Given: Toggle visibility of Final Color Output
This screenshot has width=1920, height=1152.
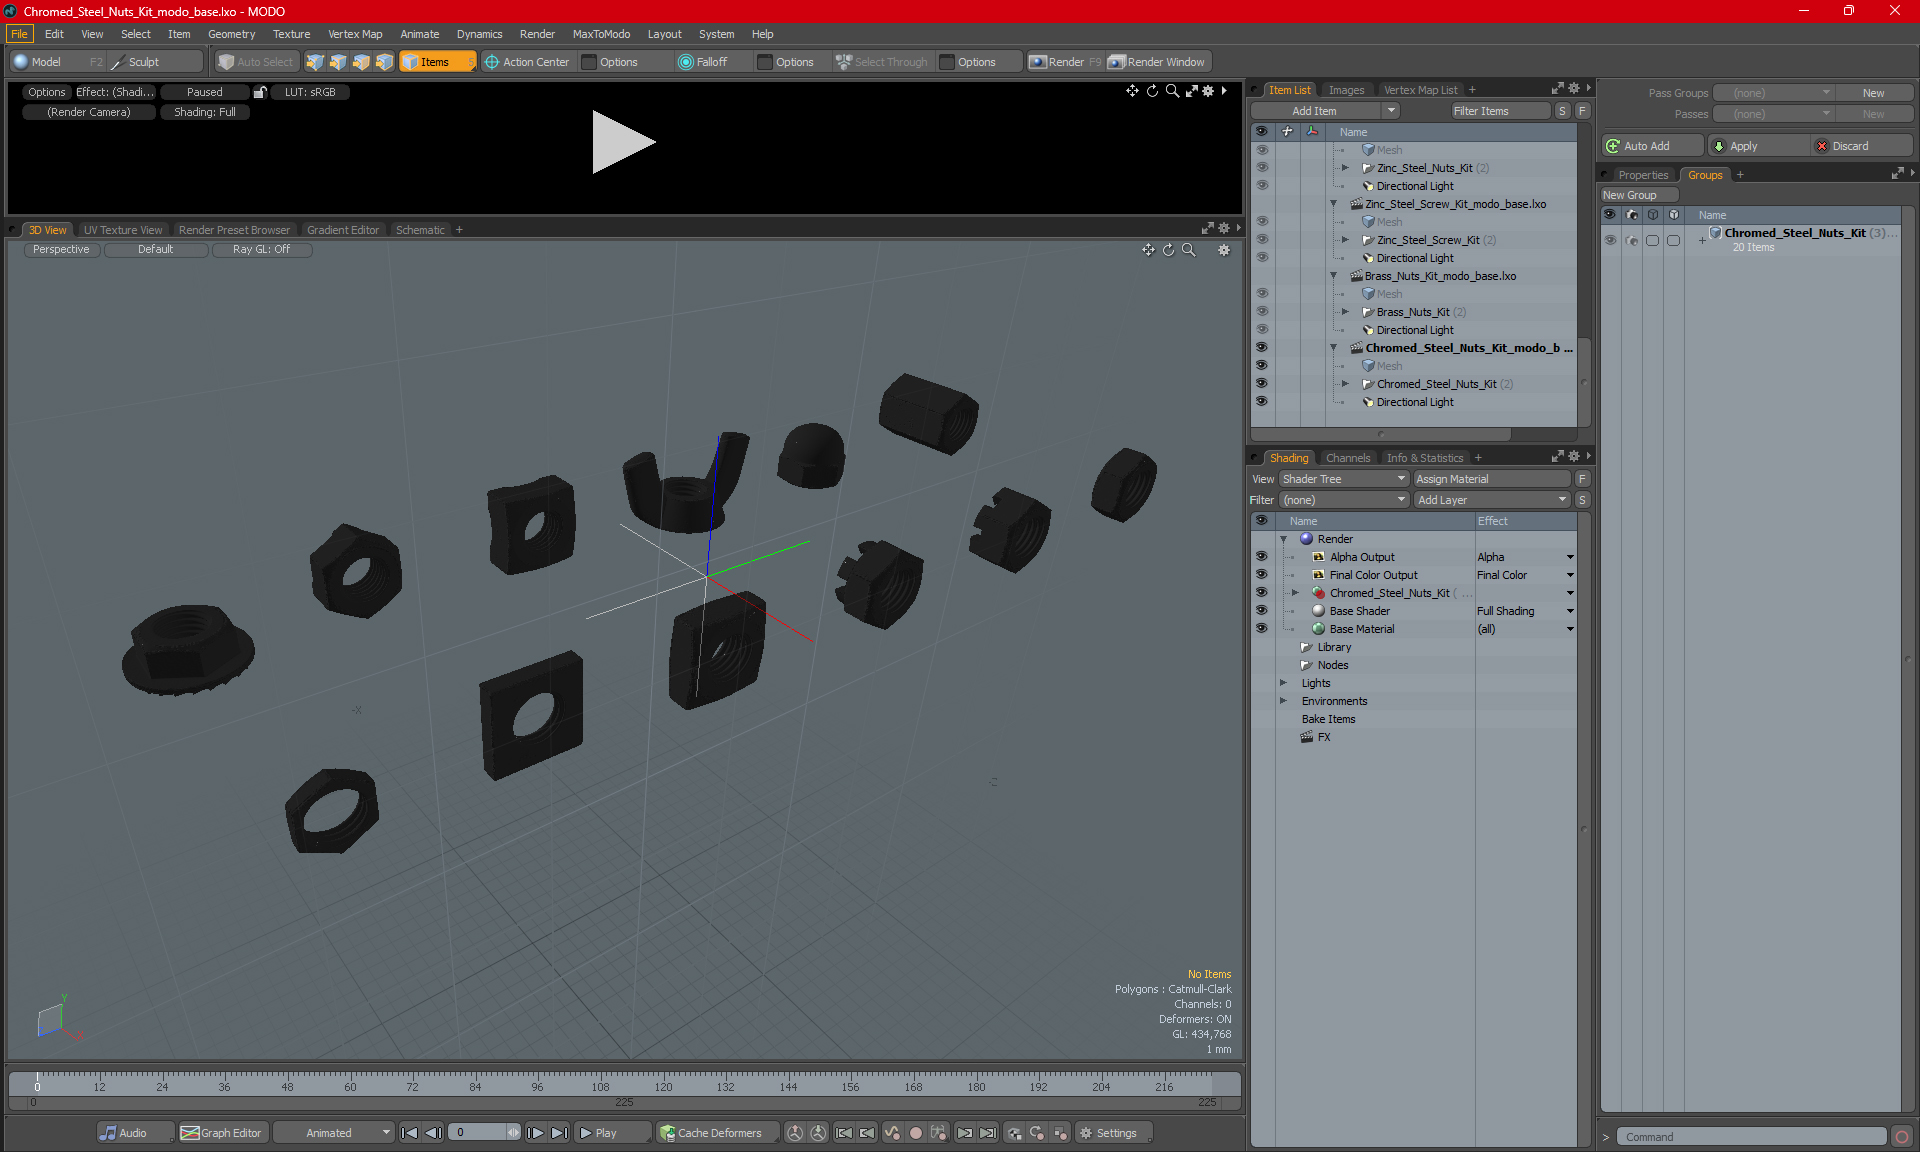Looking at the screenshot, I should click(x=1261, y=575).
